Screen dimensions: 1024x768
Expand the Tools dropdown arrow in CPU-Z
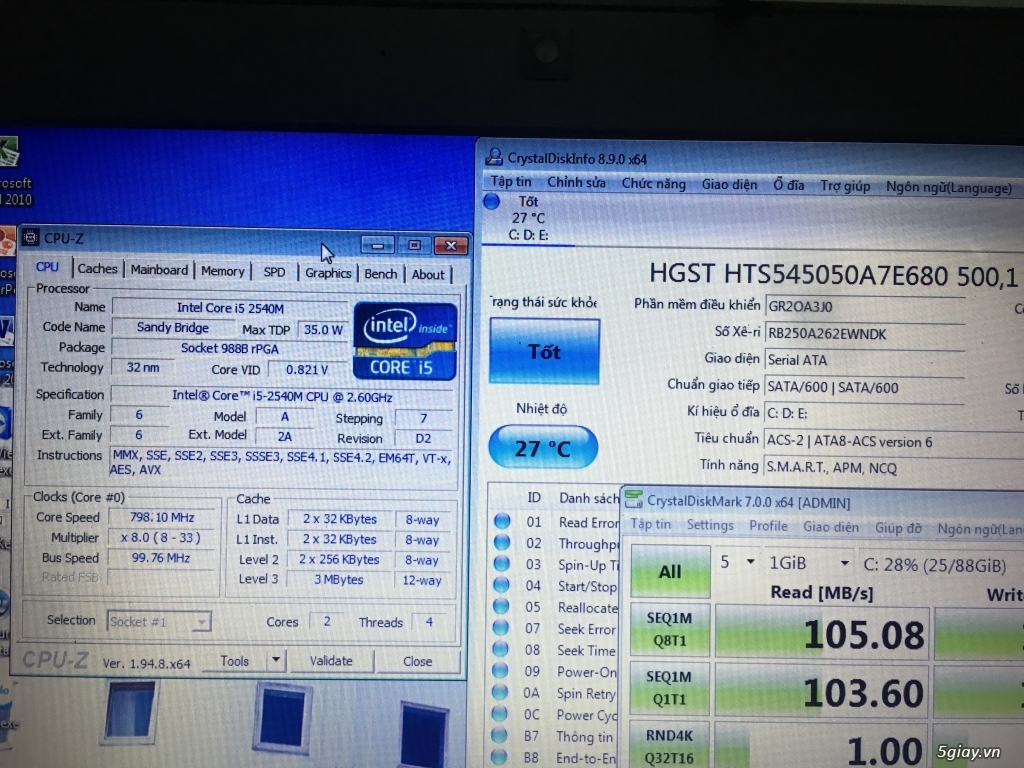[276, 661]
